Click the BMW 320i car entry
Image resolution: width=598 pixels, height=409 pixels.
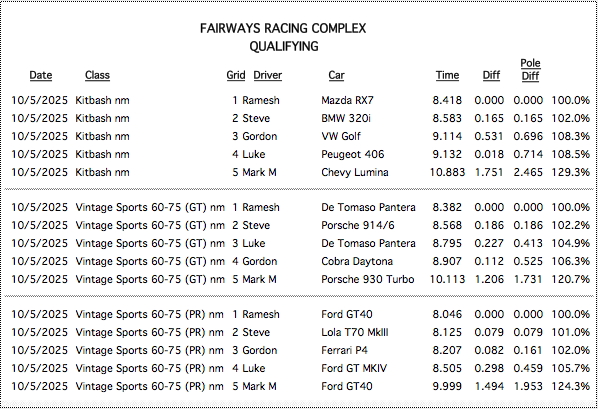click(x=346, y=118)
